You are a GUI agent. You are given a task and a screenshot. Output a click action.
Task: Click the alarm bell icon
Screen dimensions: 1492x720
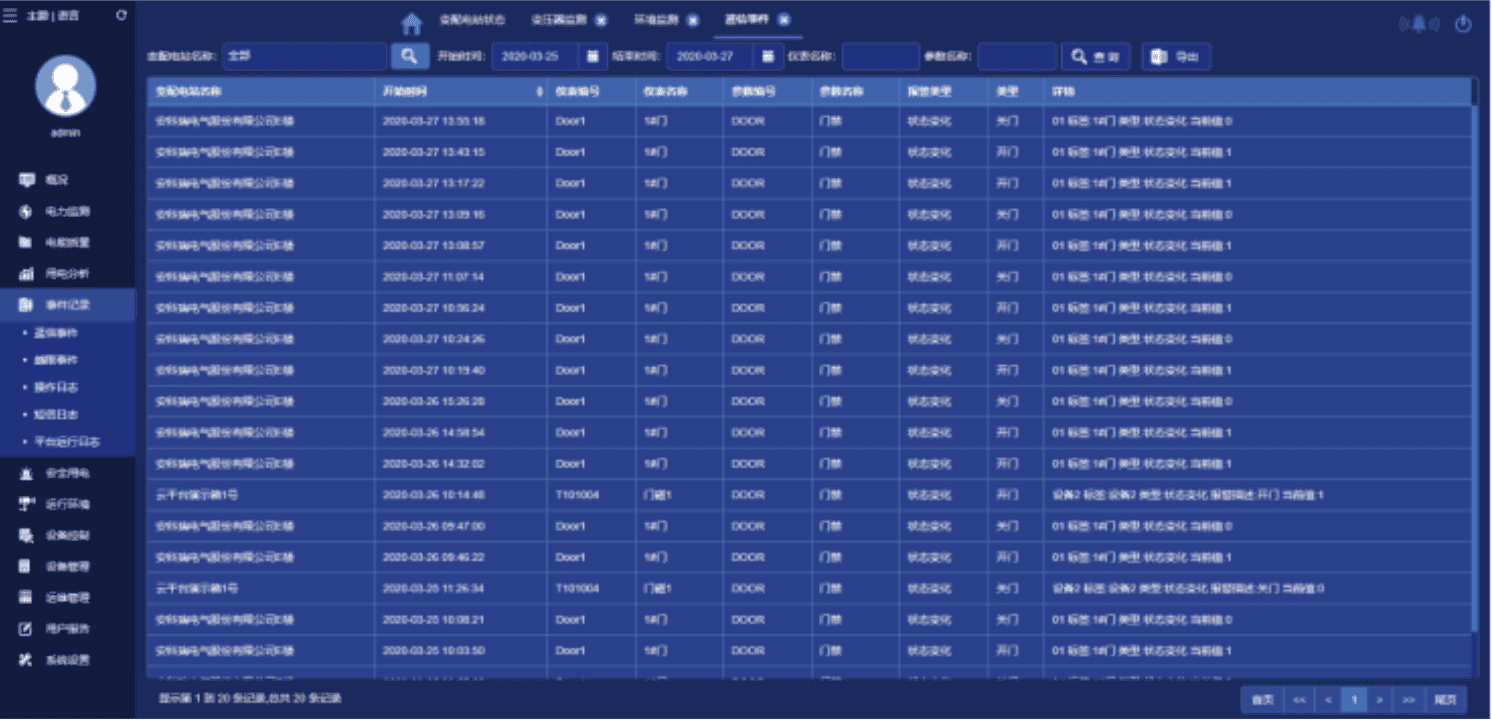[x=1418, y=24]
